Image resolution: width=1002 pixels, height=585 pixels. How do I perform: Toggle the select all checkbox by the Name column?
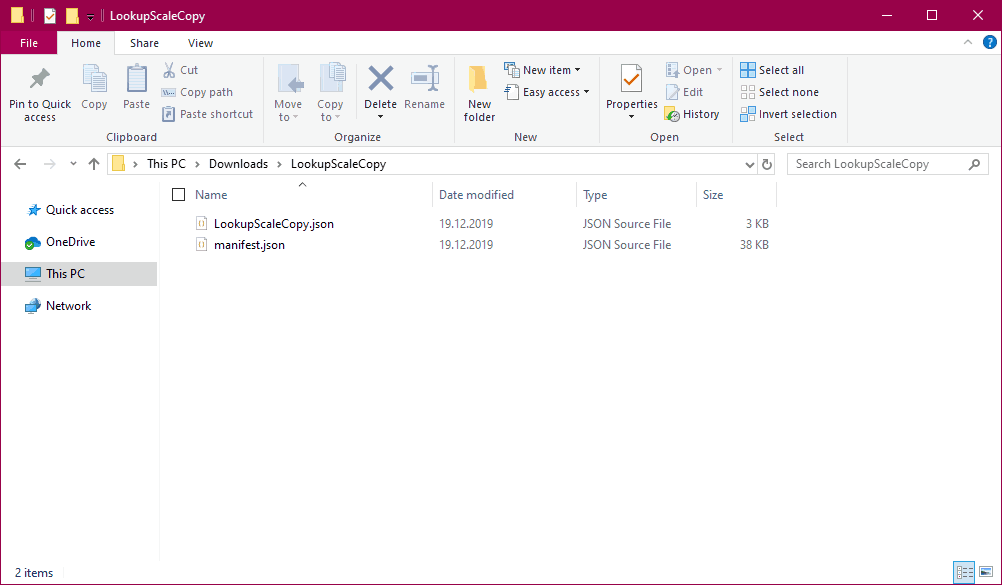[x=179, y=195]
